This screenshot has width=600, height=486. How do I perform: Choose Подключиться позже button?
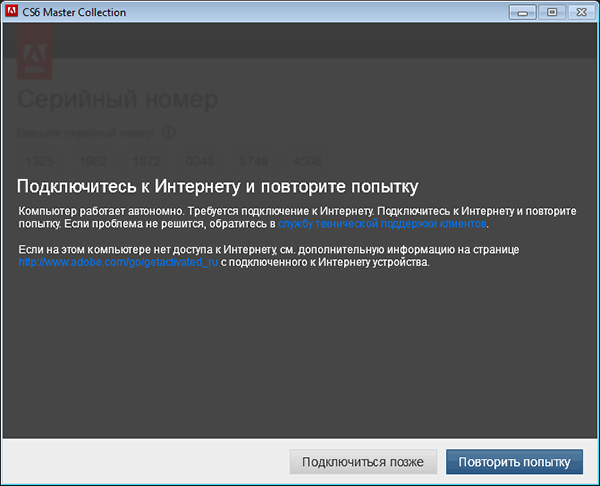point(363,462)
